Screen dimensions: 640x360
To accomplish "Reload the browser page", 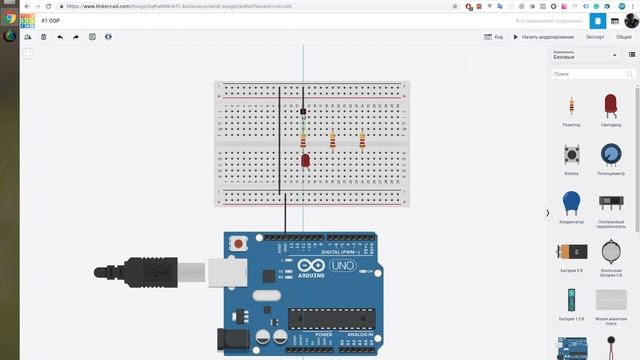I will click(48, 6).
